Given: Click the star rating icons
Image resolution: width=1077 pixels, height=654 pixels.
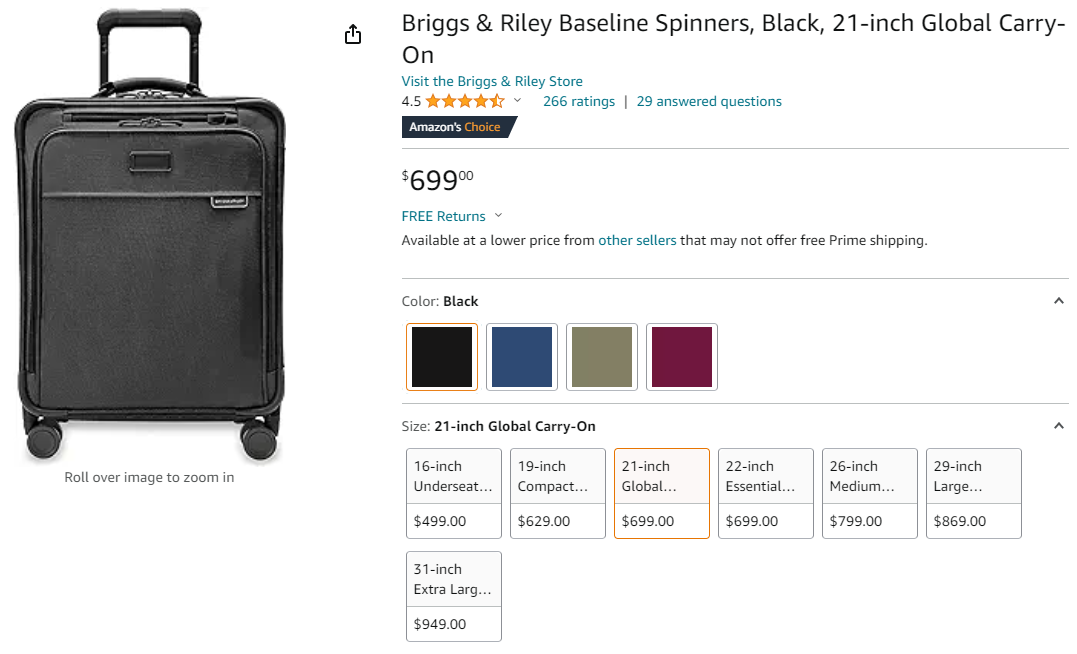Looking at the screenshot, I should point(465,101).
